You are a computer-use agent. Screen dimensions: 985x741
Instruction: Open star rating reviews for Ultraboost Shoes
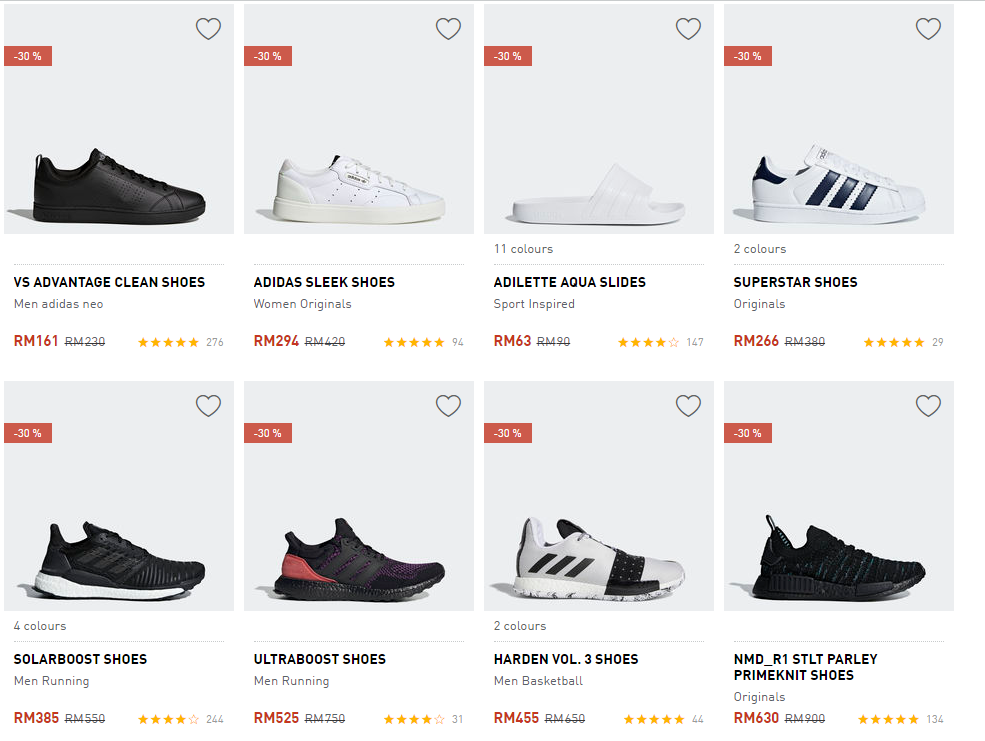click(414, 719)
